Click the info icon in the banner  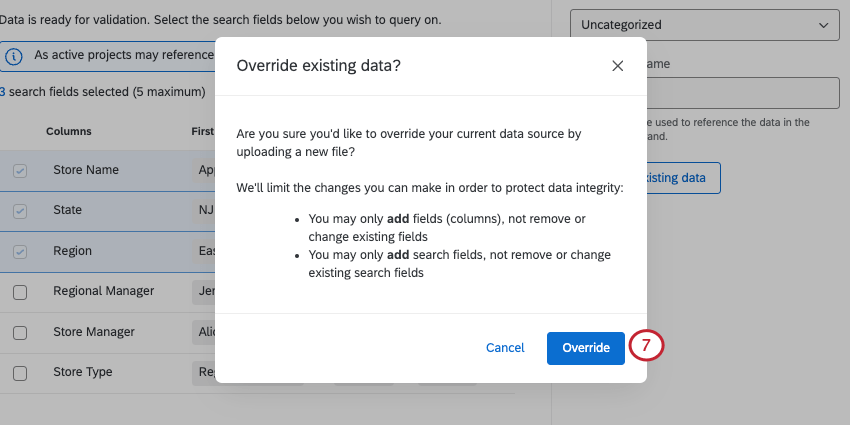(x=14, y=57)
